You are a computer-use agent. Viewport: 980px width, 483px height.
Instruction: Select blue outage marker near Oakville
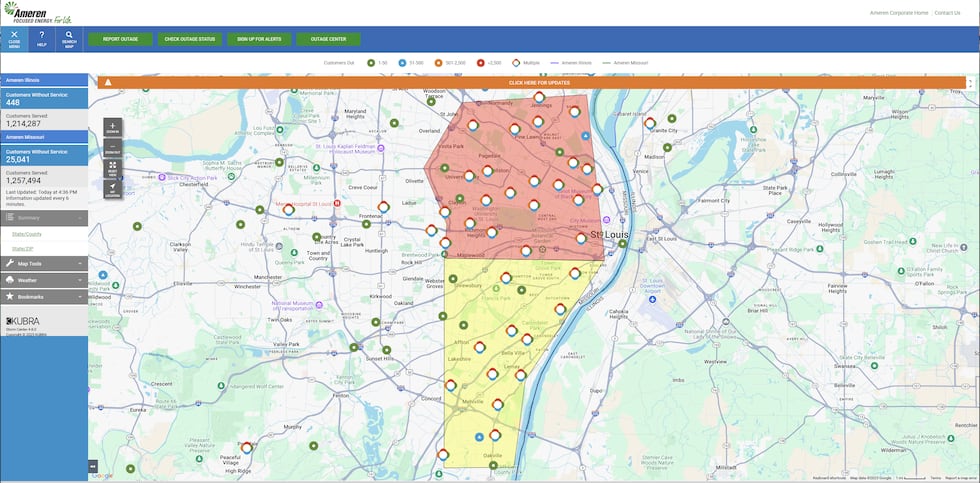[x=479, y=437]
